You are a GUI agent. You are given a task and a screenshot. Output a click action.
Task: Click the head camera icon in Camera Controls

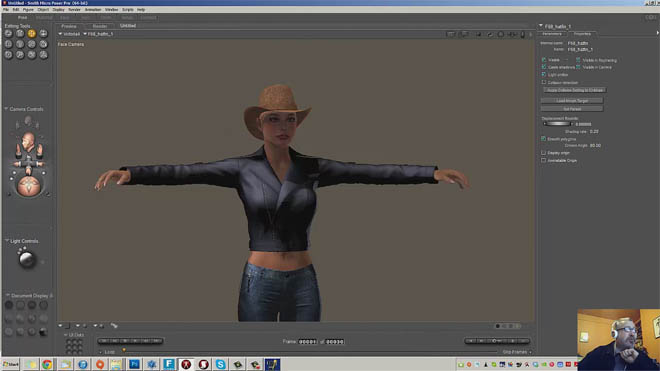pos(28,142)
